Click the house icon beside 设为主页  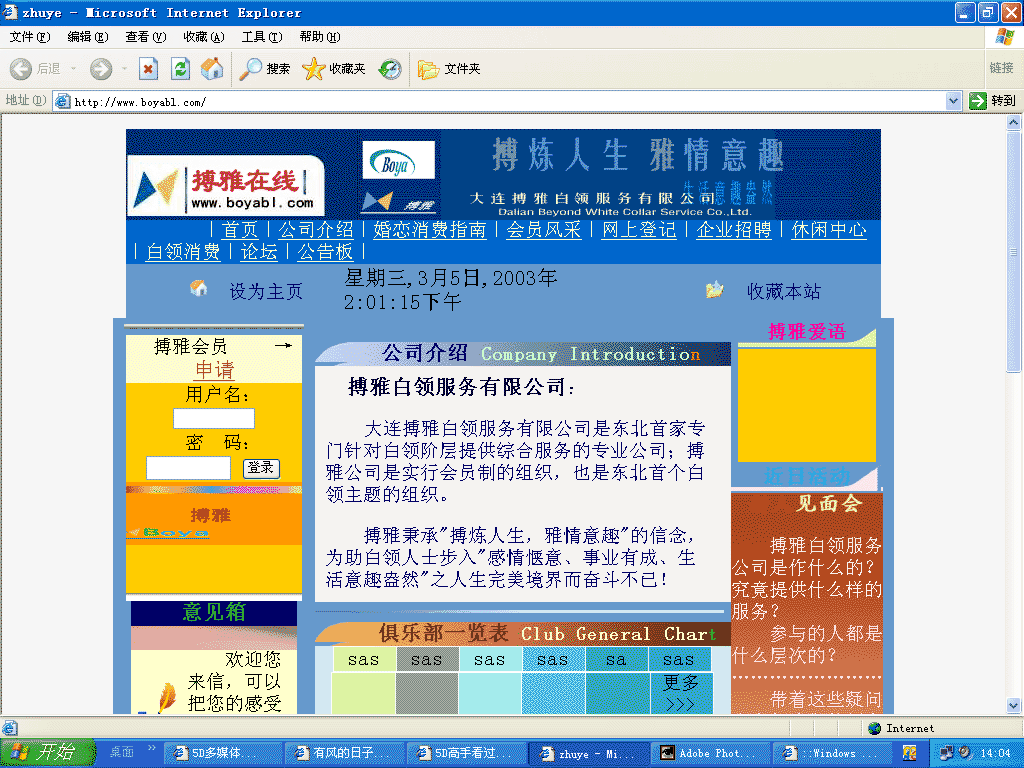(199, 289)
